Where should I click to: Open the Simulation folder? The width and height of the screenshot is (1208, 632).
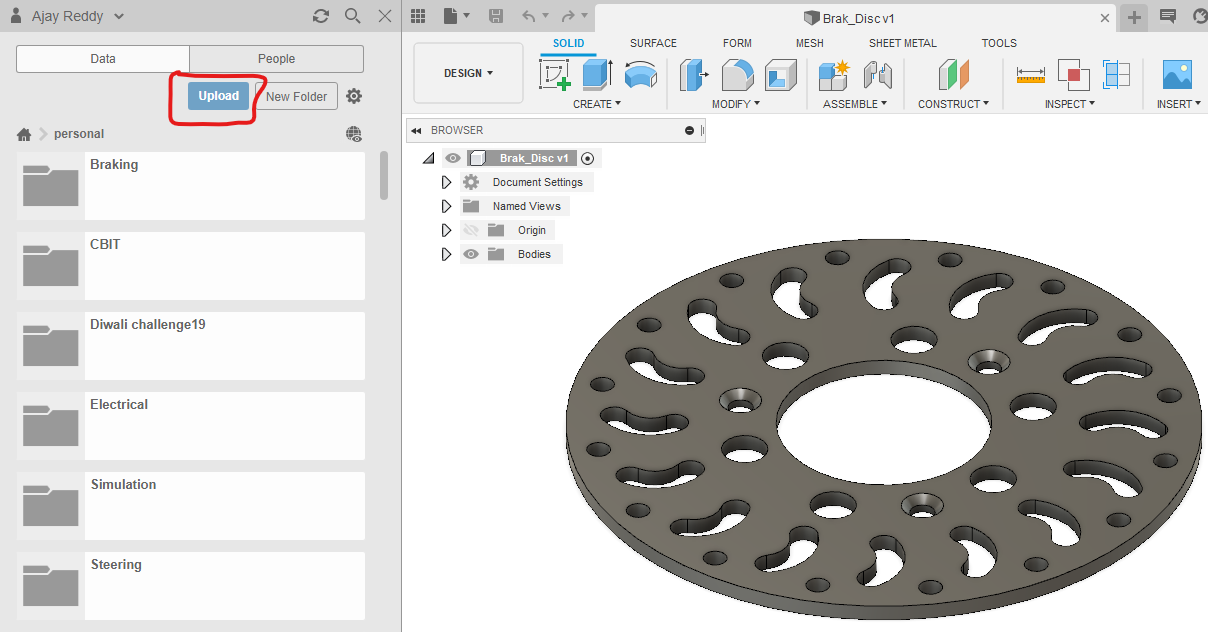[191, 506]
